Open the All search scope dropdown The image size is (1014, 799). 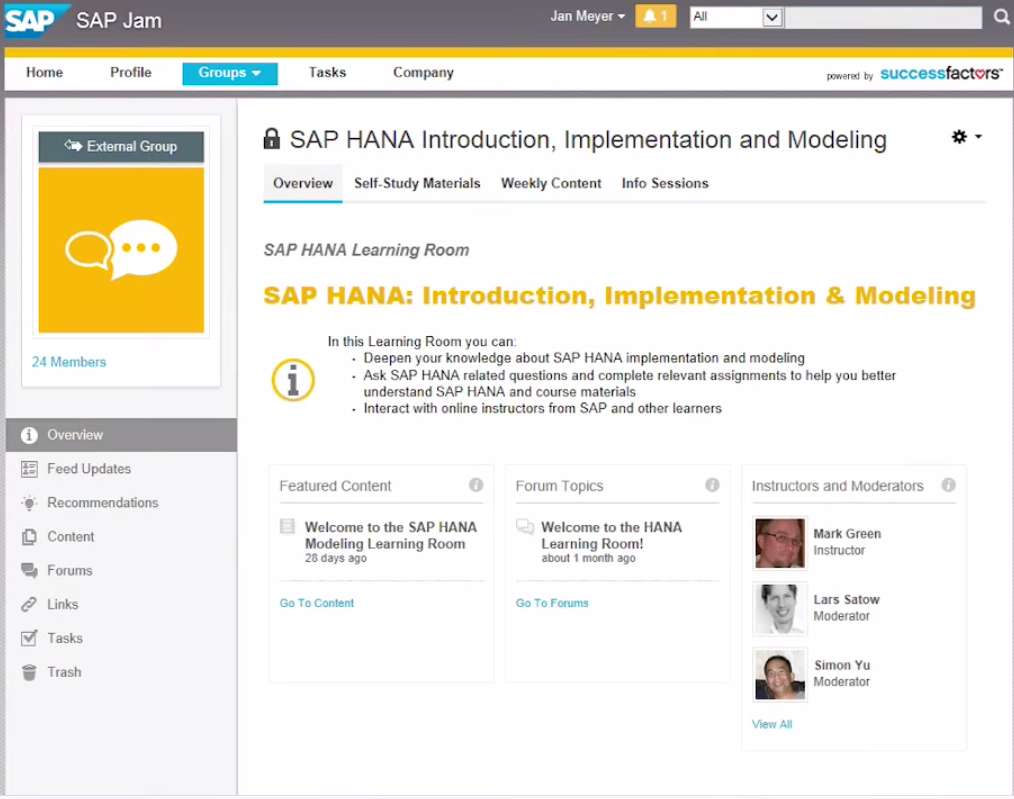click(737, 17)
